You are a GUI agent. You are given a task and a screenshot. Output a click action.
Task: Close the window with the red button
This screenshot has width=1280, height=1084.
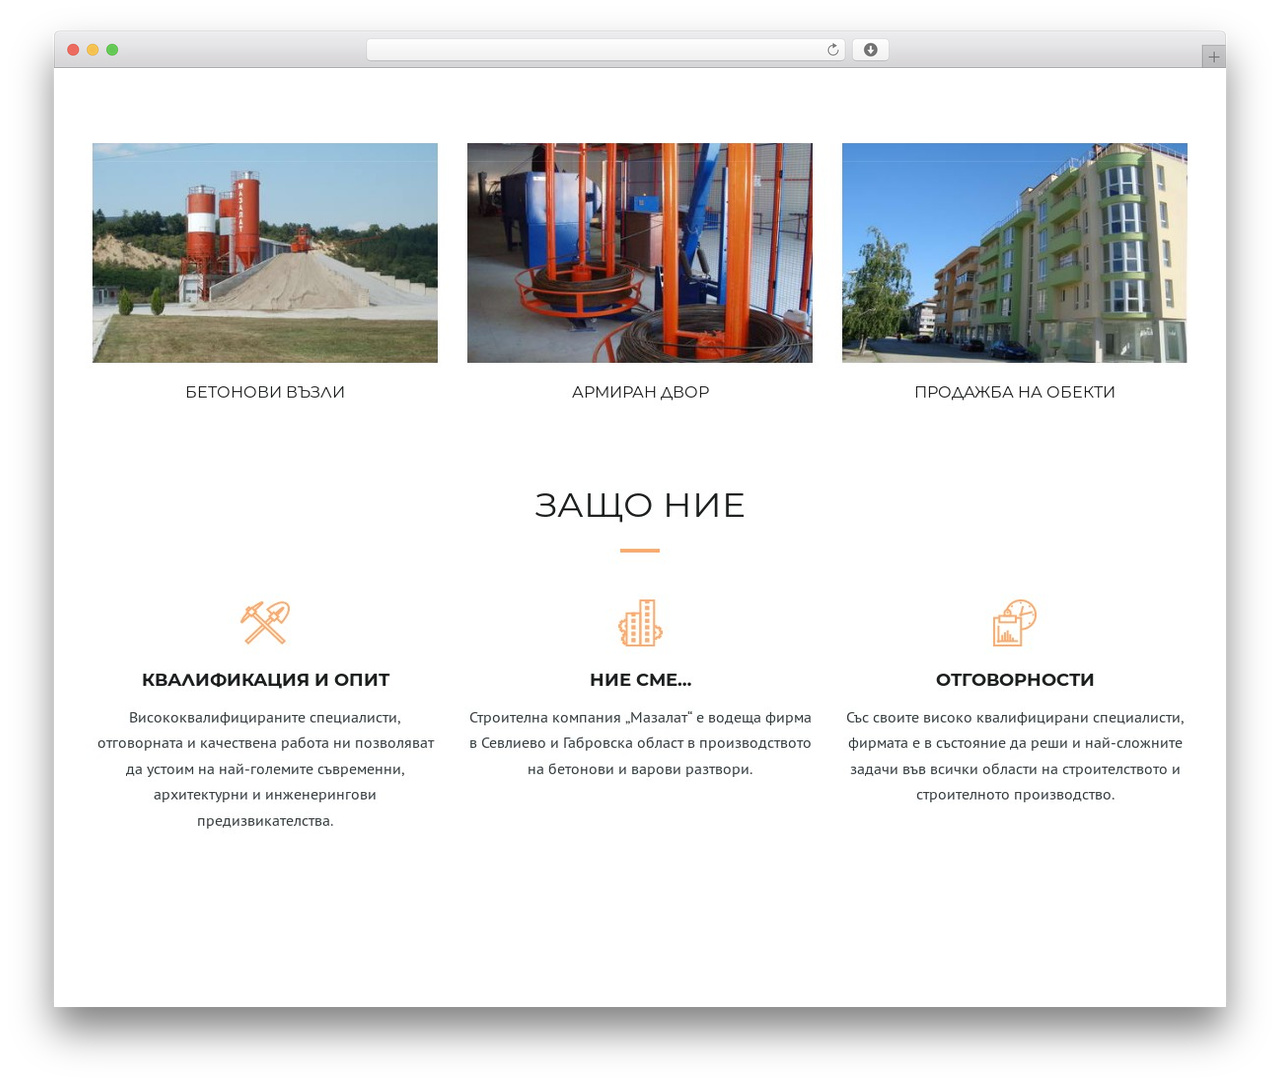[73, 50]
